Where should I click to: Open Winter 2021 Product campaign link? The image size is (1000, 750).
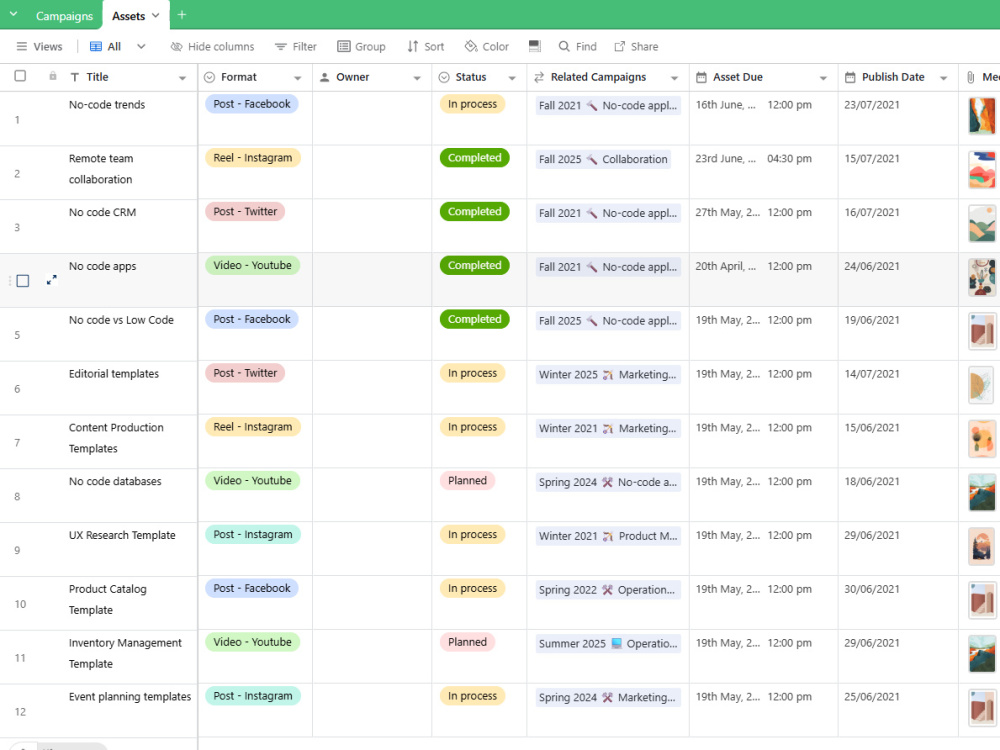pos(608,536)
